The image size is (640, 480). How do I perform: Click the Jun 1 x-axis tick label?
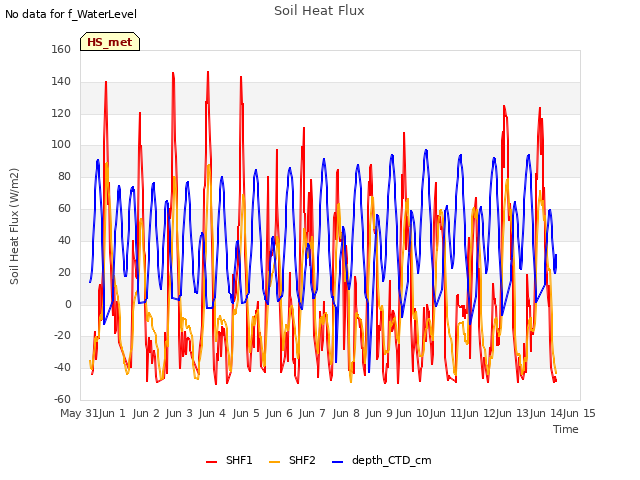pyautogui.click(x=112, y=413)
